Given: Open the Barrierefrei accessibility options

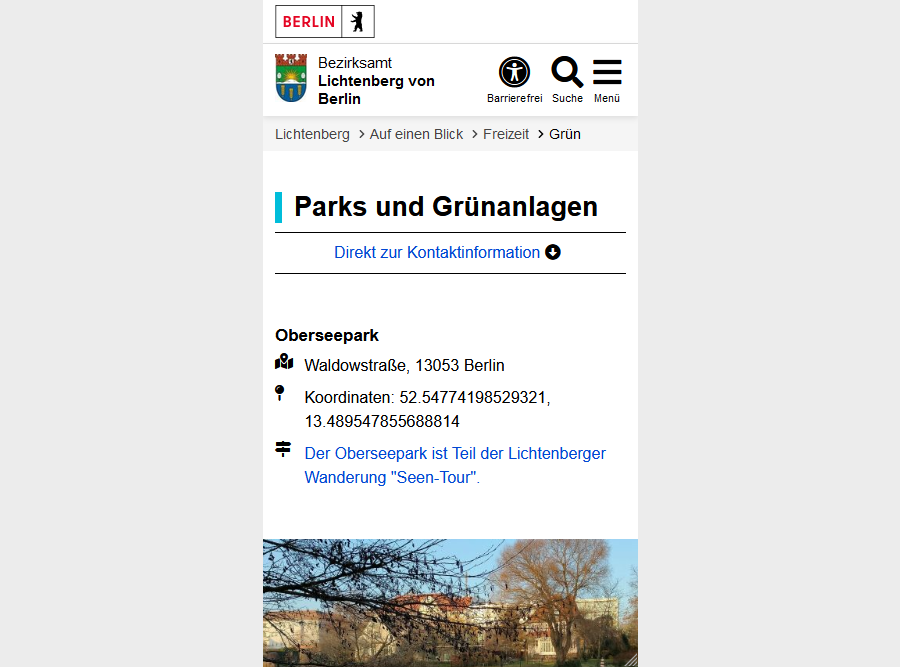Looking at the screenshot, I should [514, 78].
